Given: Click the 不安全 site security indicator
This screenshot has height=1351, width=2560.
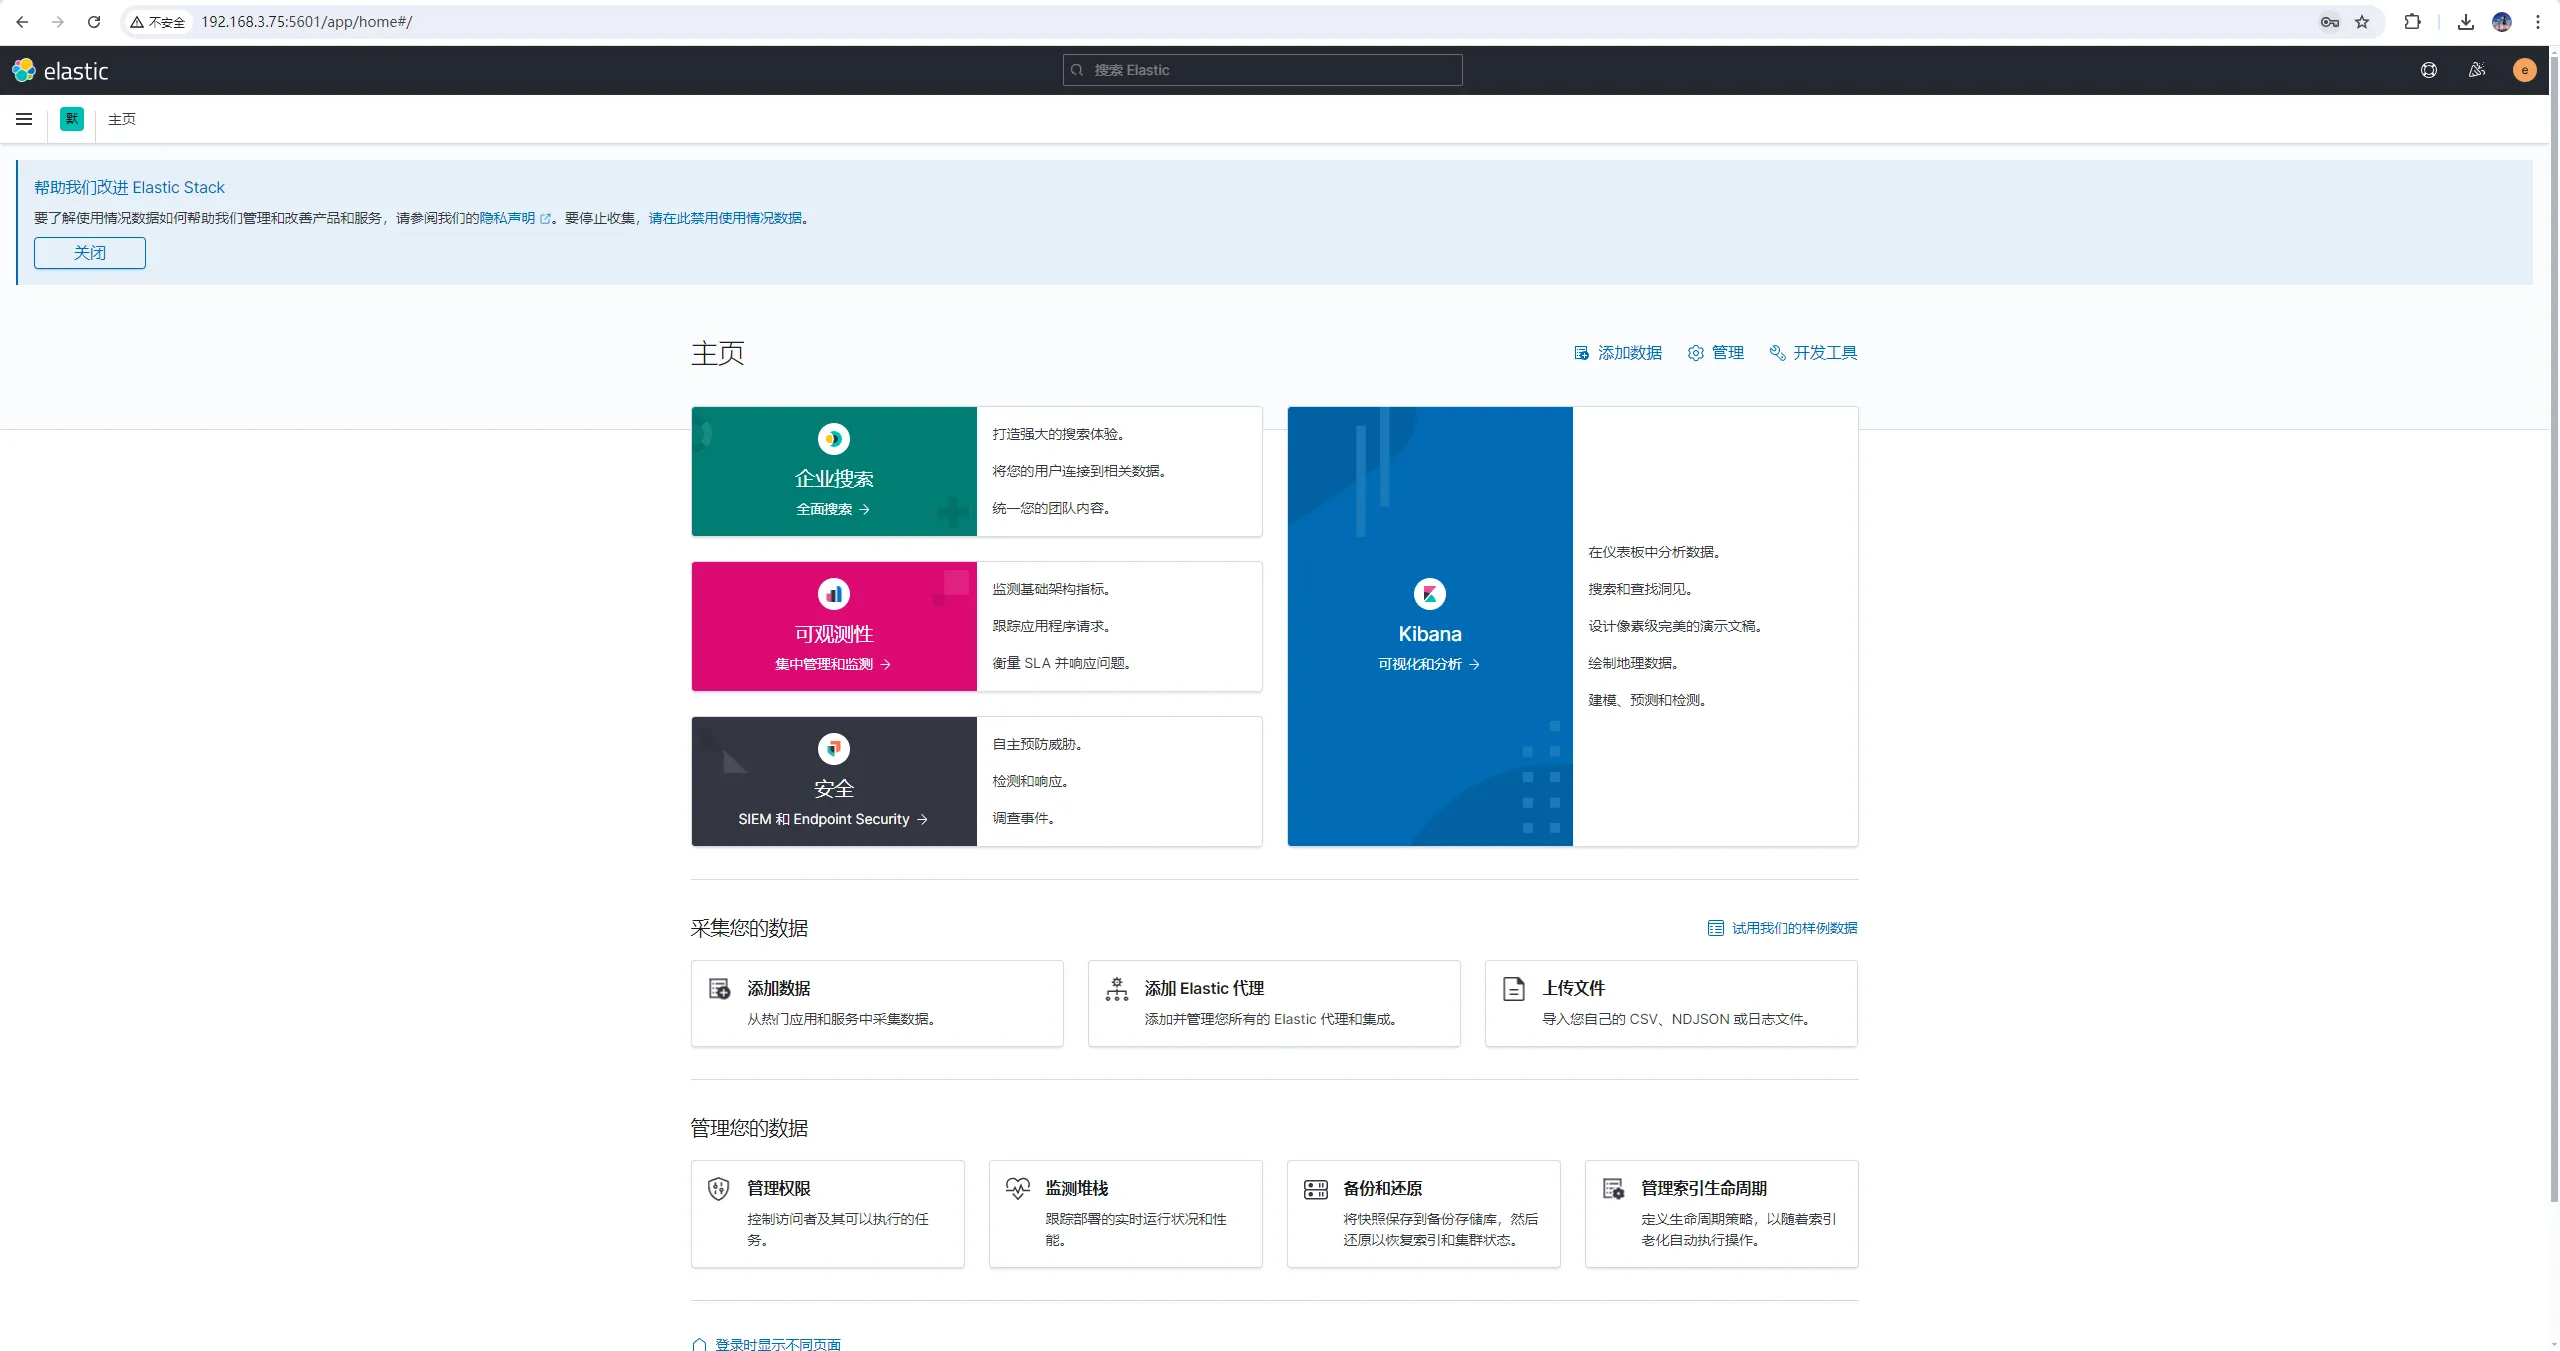Looking at the screenshot, I should pos(158,22).
